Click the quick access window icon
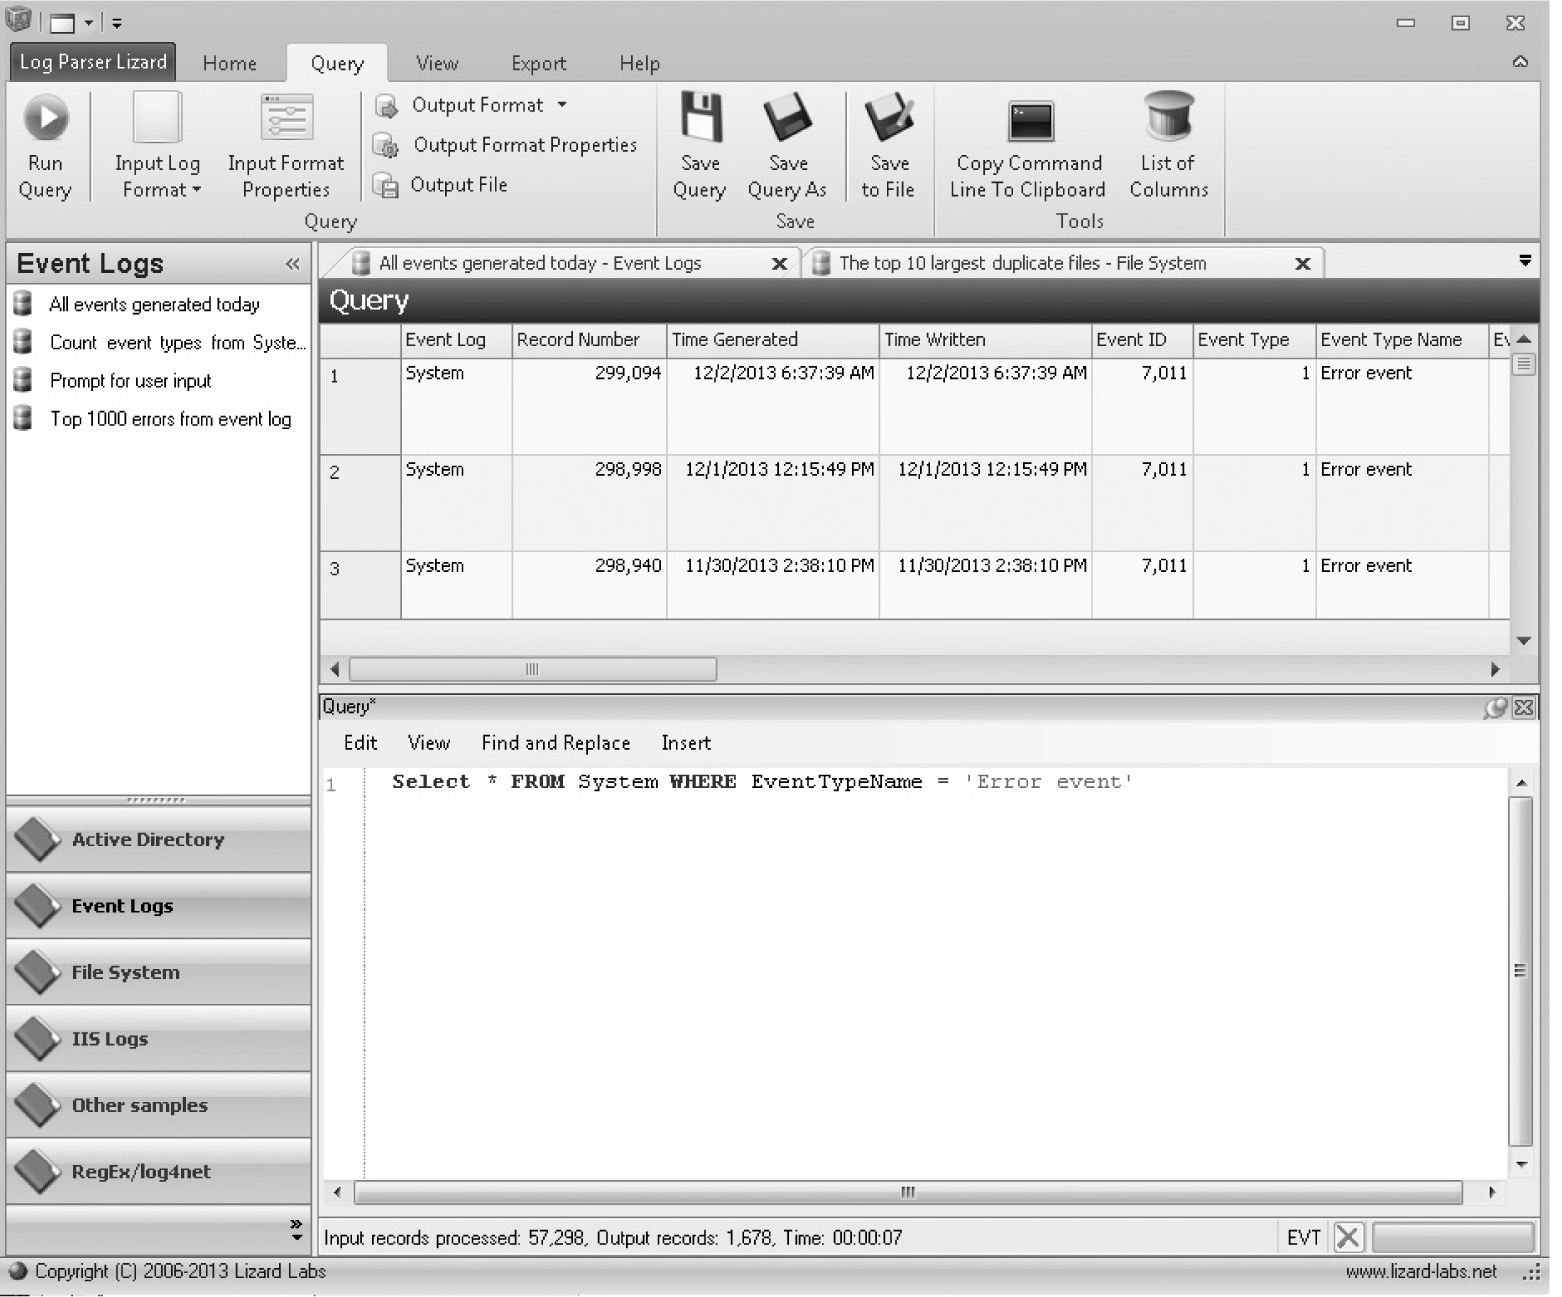 click(x=63, y=23)
